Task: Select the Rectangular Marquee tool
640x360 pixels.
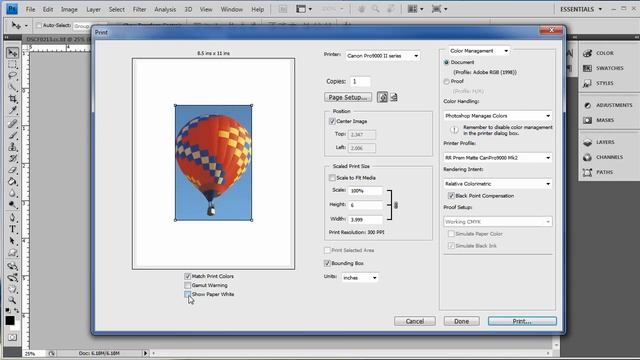Action: click(13, 64)
